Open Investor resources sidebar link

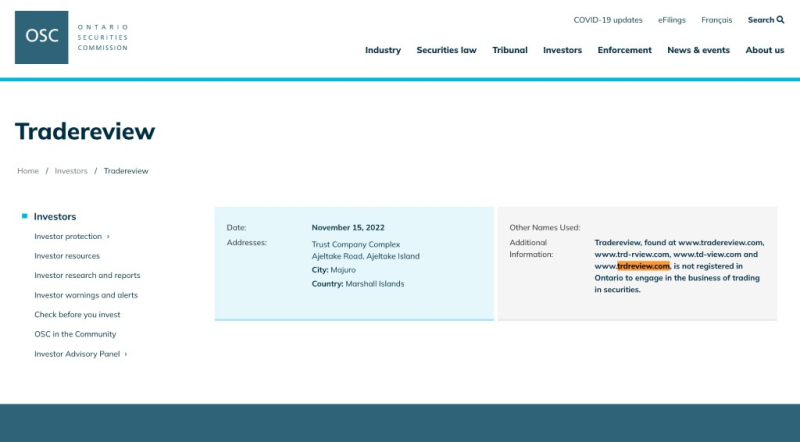click(67, 256)
